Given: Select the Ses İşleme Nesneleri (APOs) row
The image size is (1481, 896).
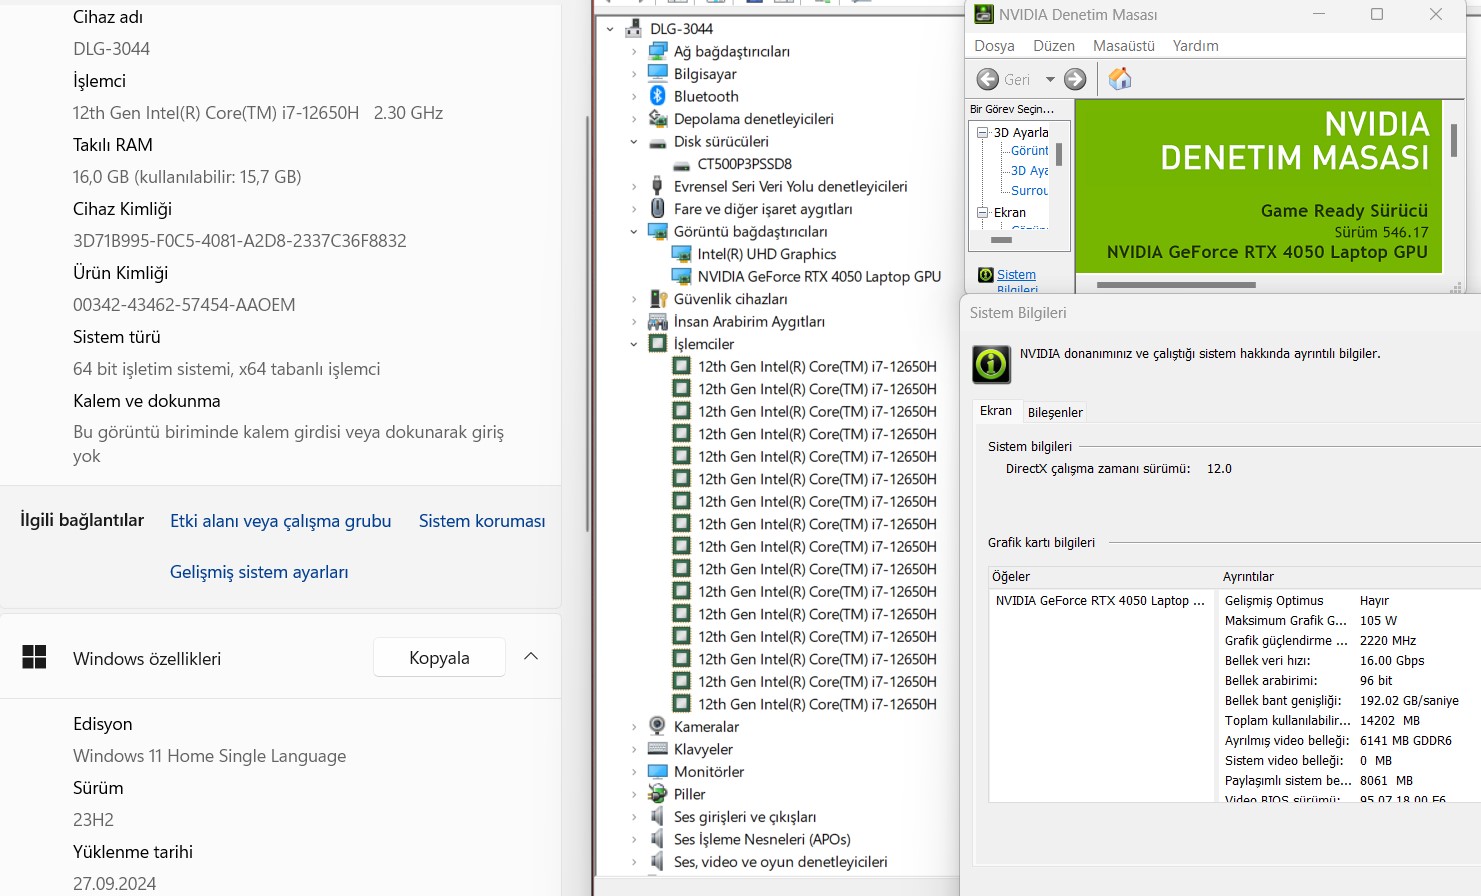Looking at the screenshot, I should [x=762, y=839].
